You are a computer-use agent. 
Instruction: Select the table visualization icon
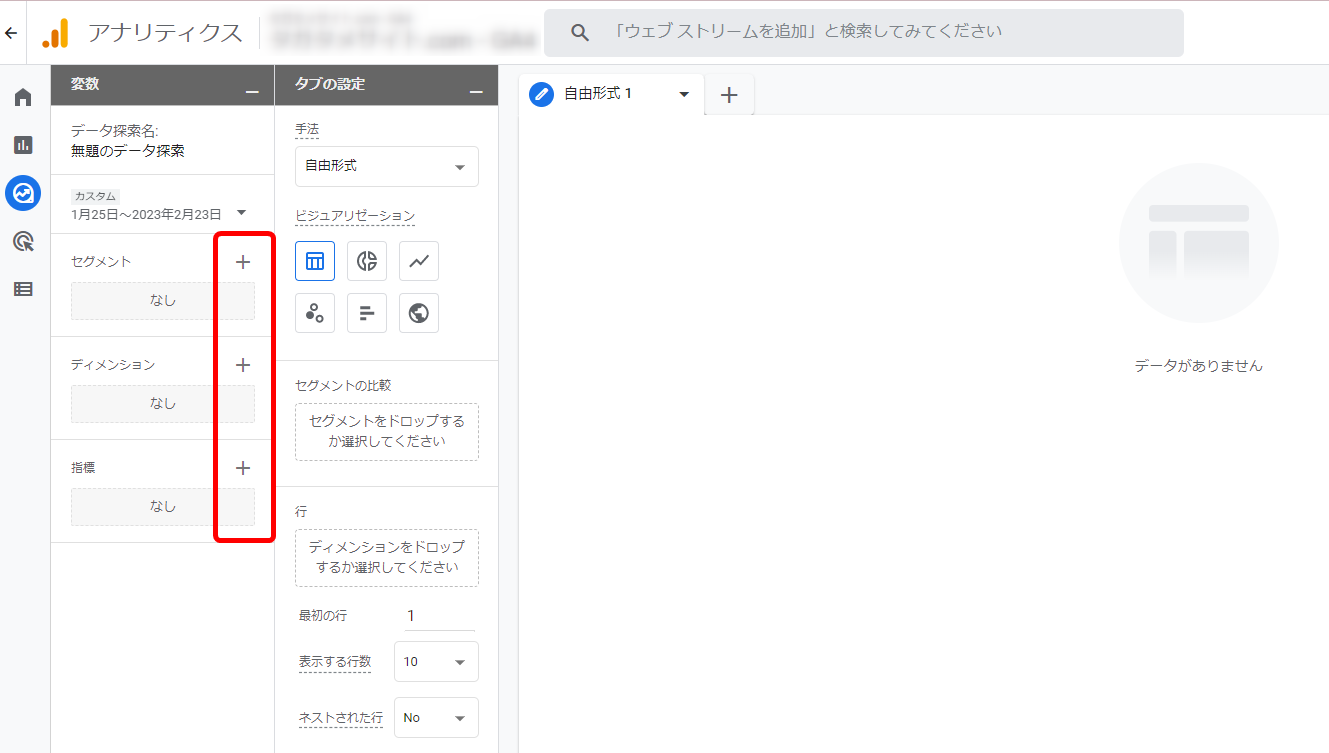tap(315, 261)
